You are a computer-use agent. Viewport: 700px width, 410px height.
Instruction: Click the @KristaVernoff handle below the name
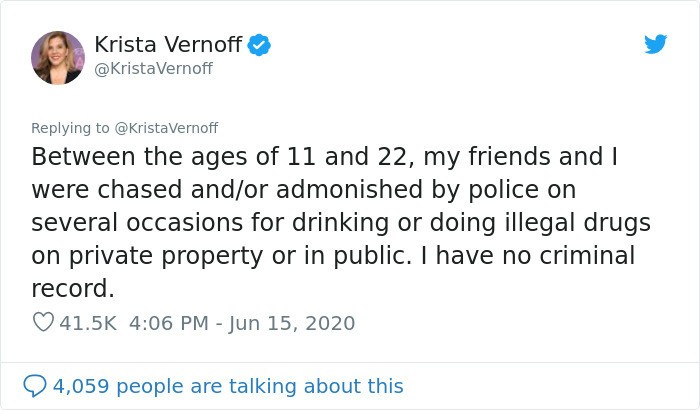[x=153, y=68]
